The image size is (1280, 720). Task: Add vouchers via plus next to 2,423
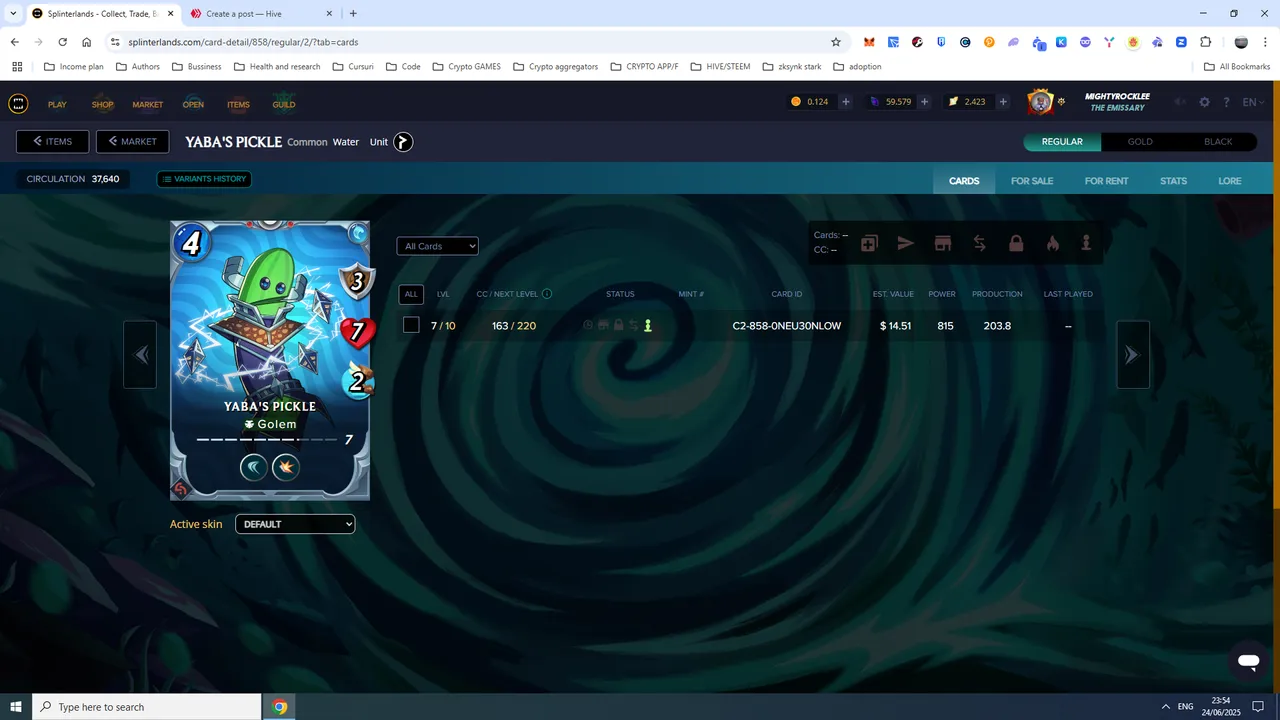1003,102
